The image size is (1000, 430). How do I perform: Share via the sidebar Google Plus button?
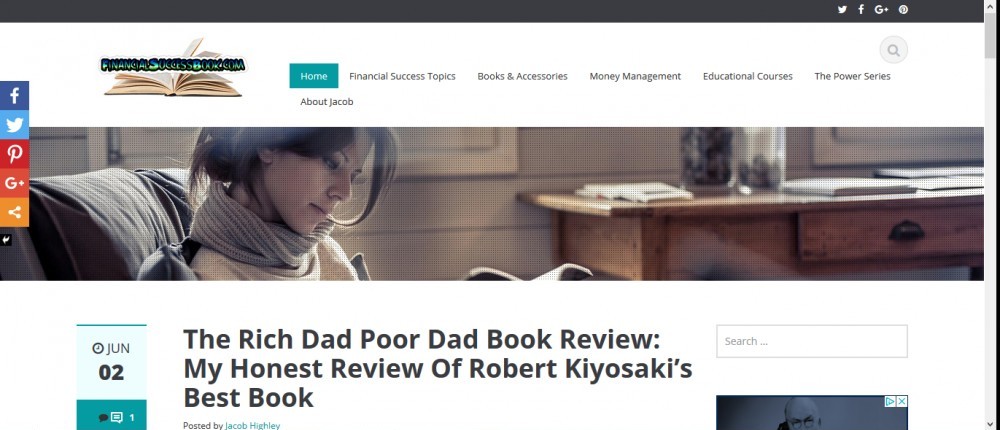(14, 183)
